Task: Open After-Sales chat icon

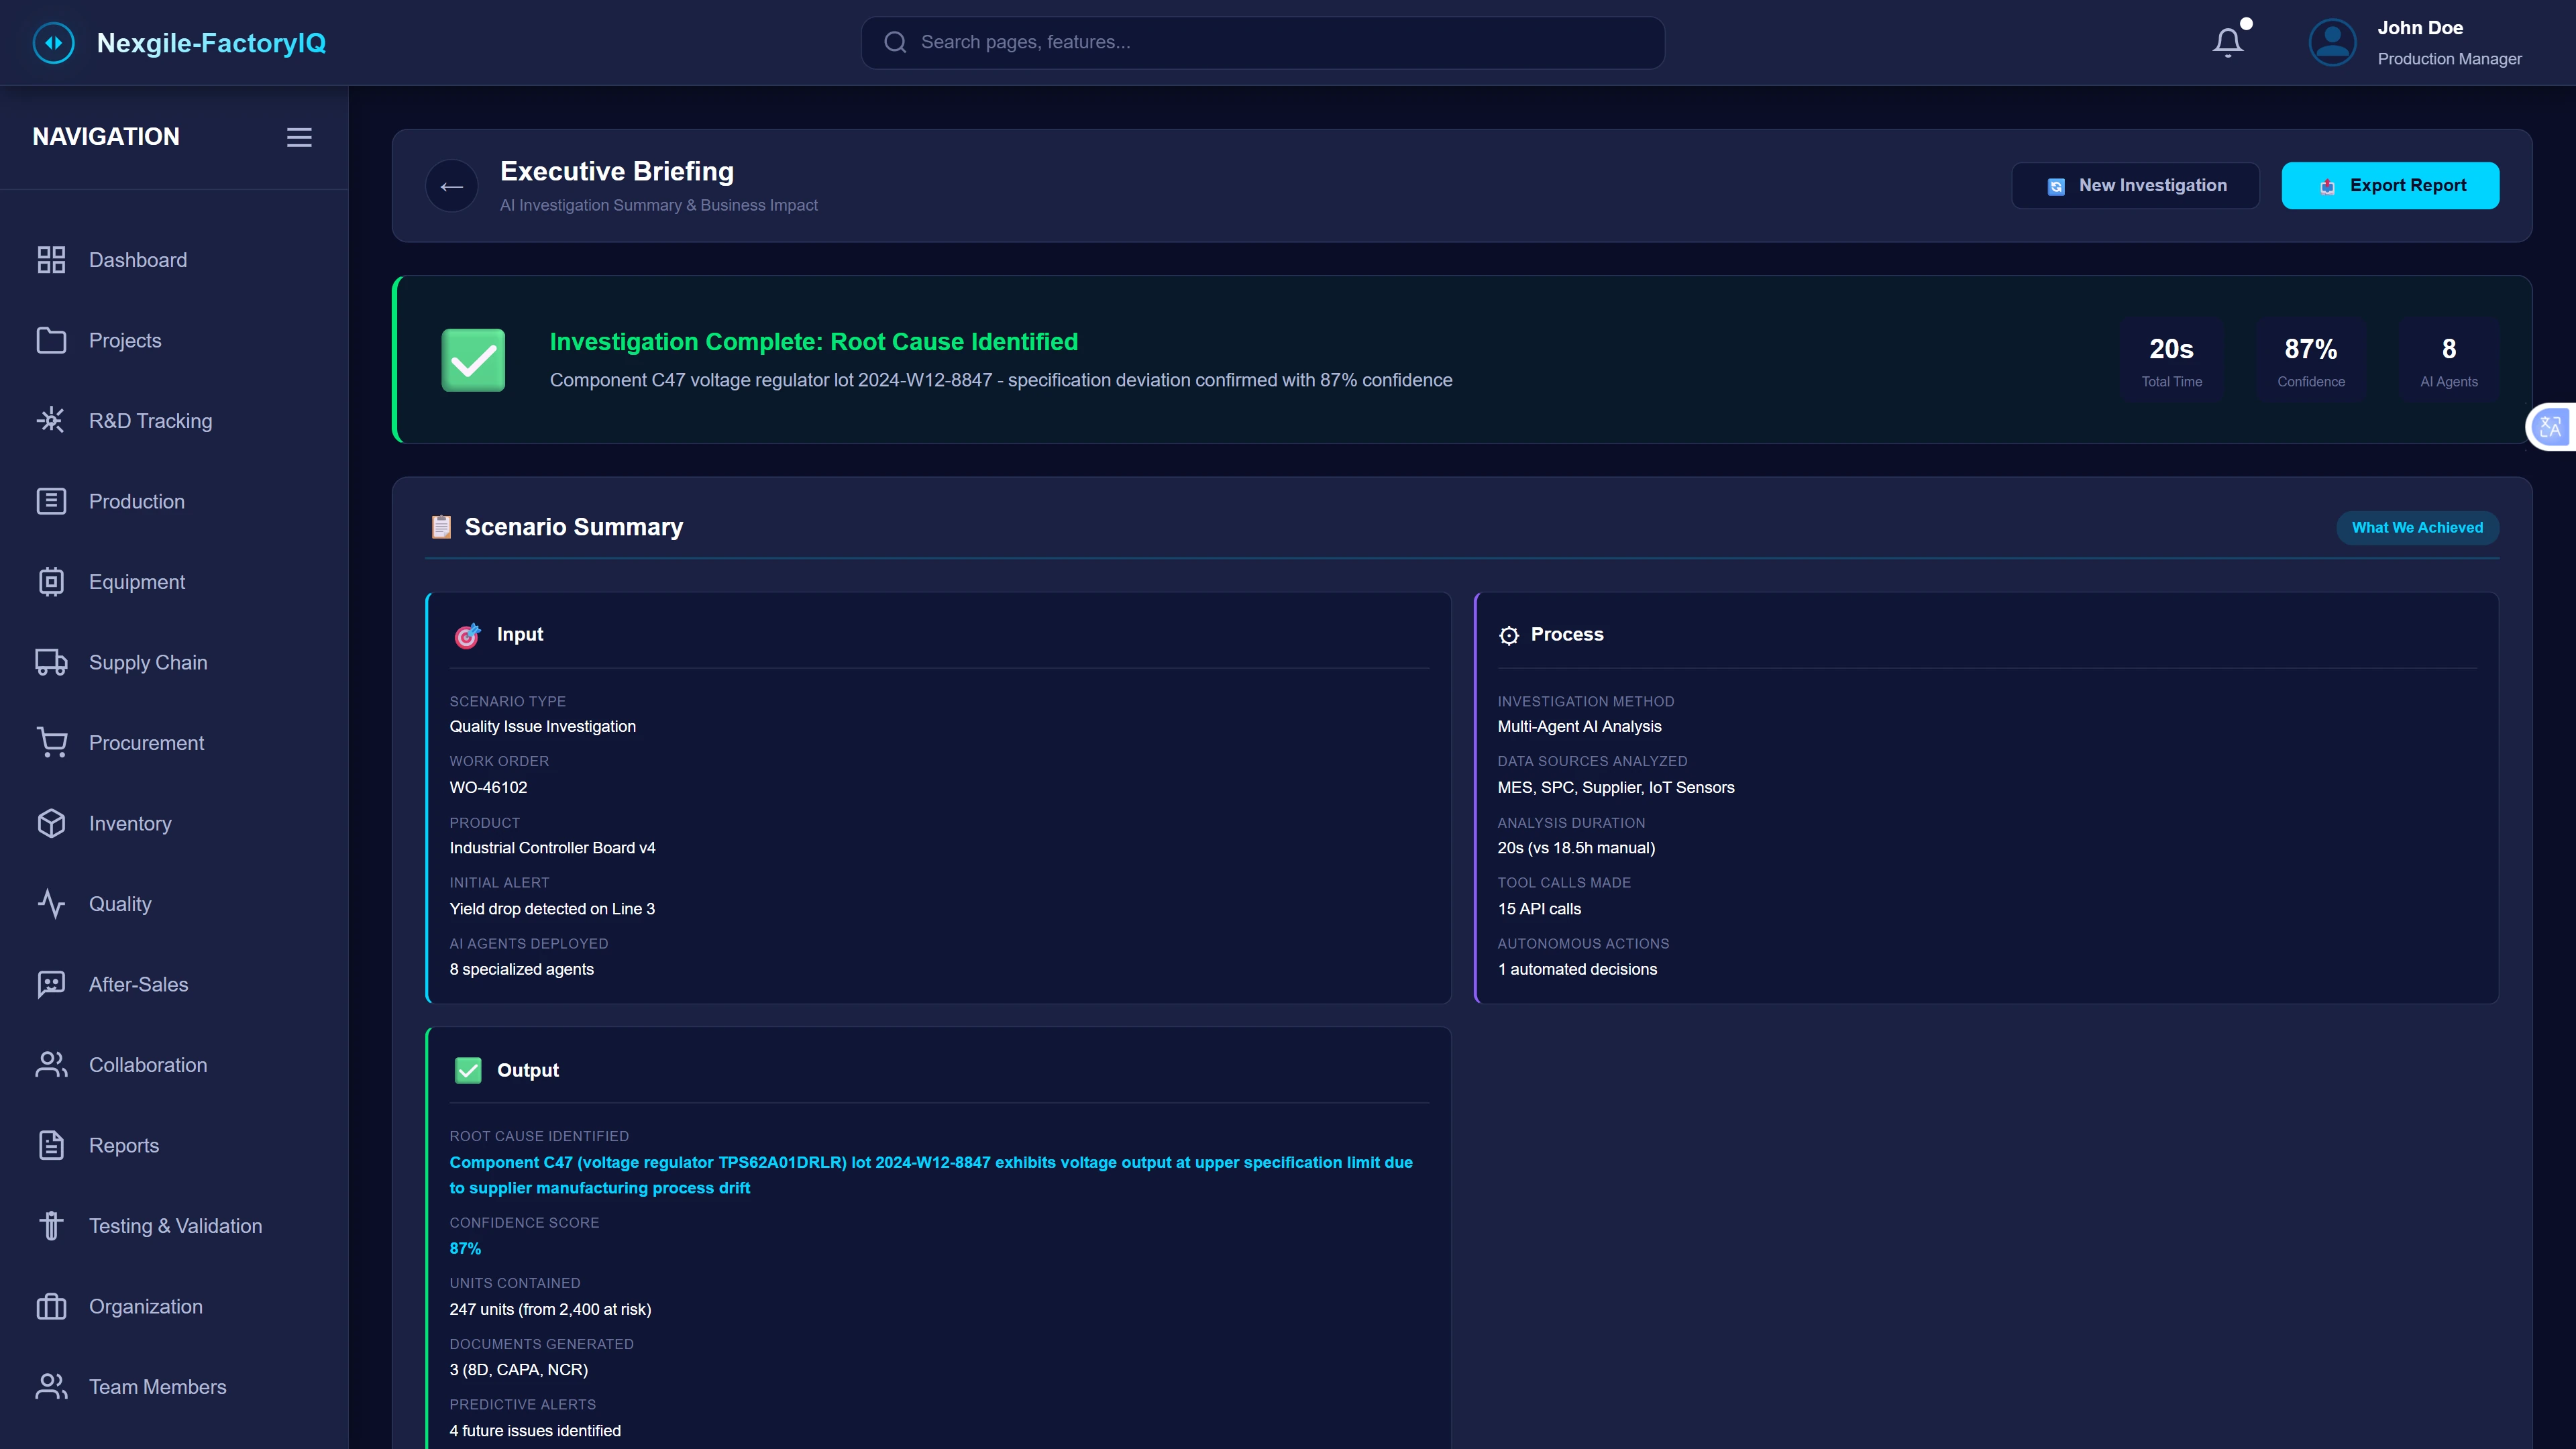Action: click(x=52, y=984)
